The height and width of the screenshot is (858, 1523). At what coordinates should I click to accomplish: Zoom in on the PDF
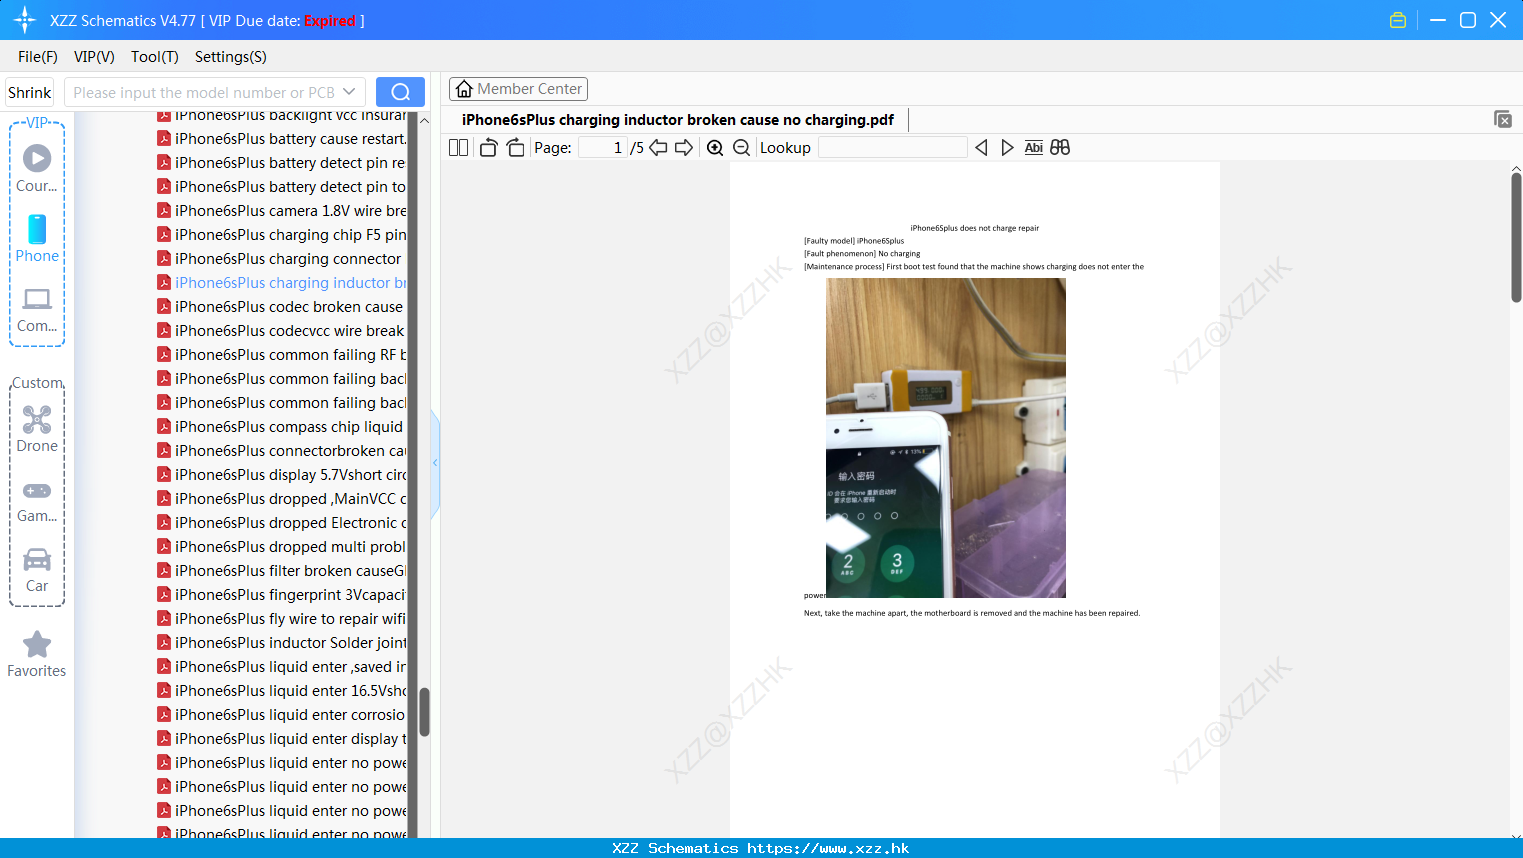point(715,147)
